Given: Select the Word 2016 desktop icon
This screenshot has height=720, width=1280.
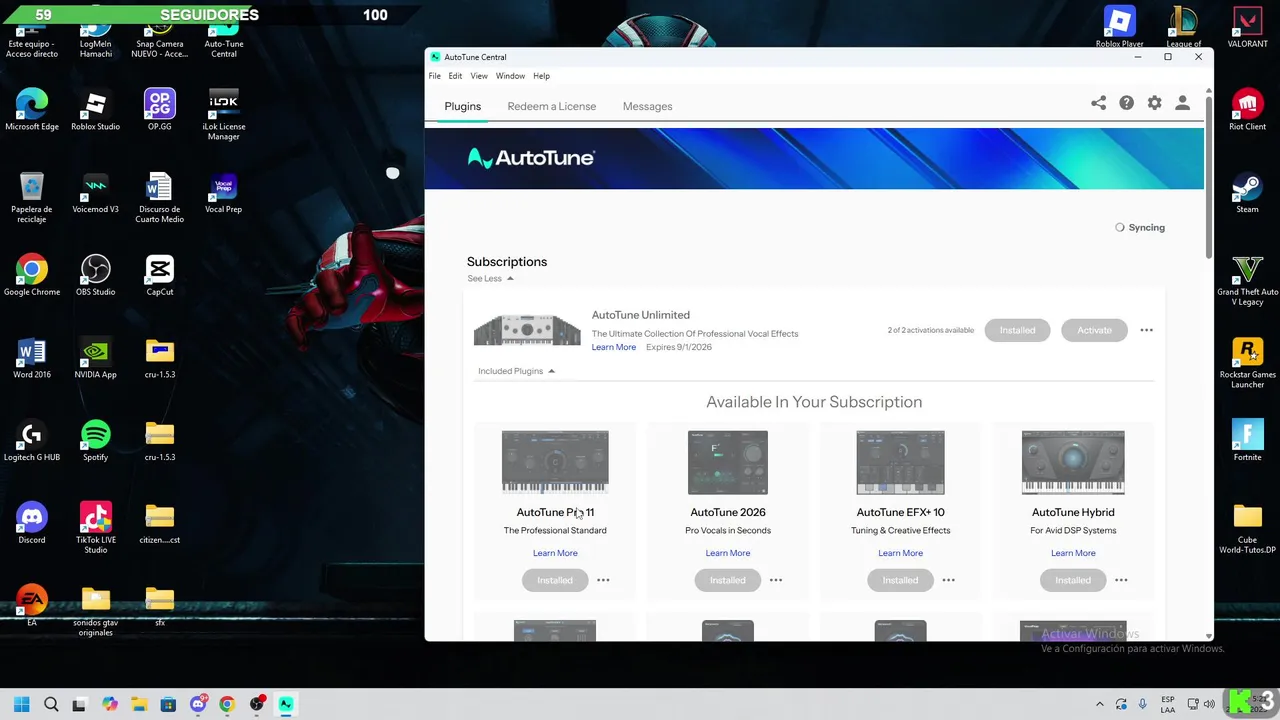Looking at the screenshot, I should pyautogui.click(x=31, y=358).
